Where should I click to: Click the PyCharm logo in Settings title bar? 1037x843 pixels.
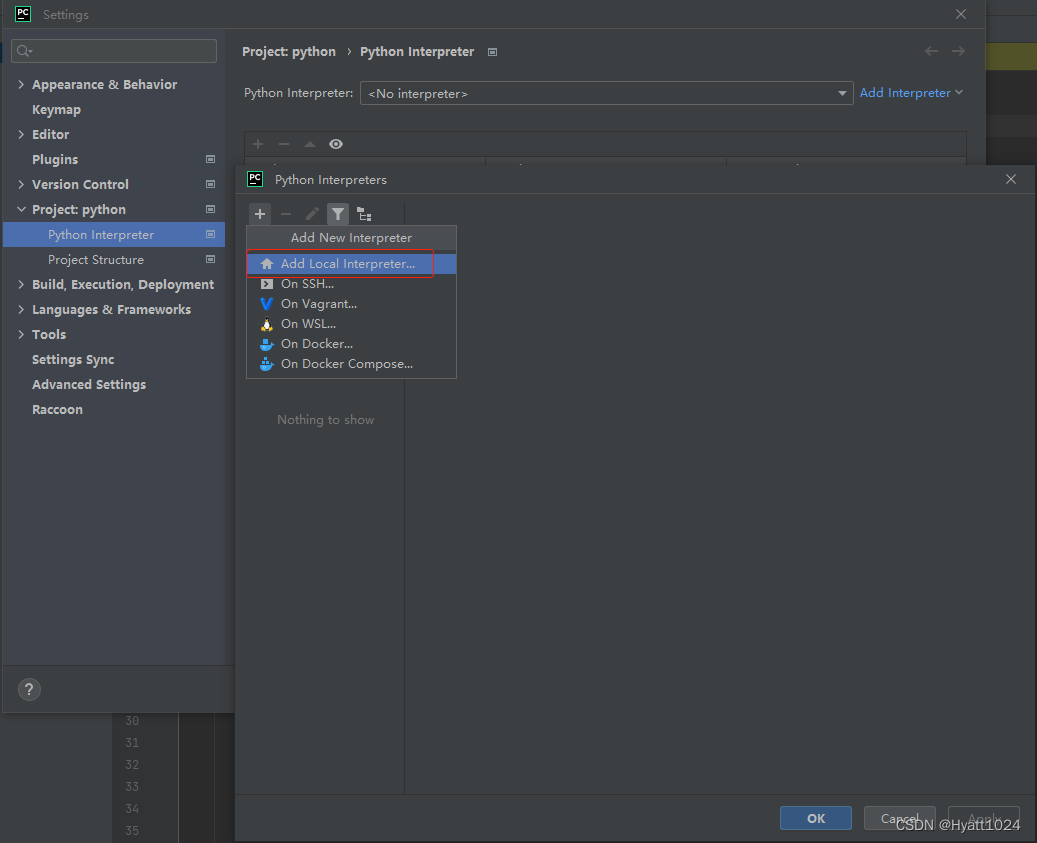pyautogui.click(x=23, y=14)
